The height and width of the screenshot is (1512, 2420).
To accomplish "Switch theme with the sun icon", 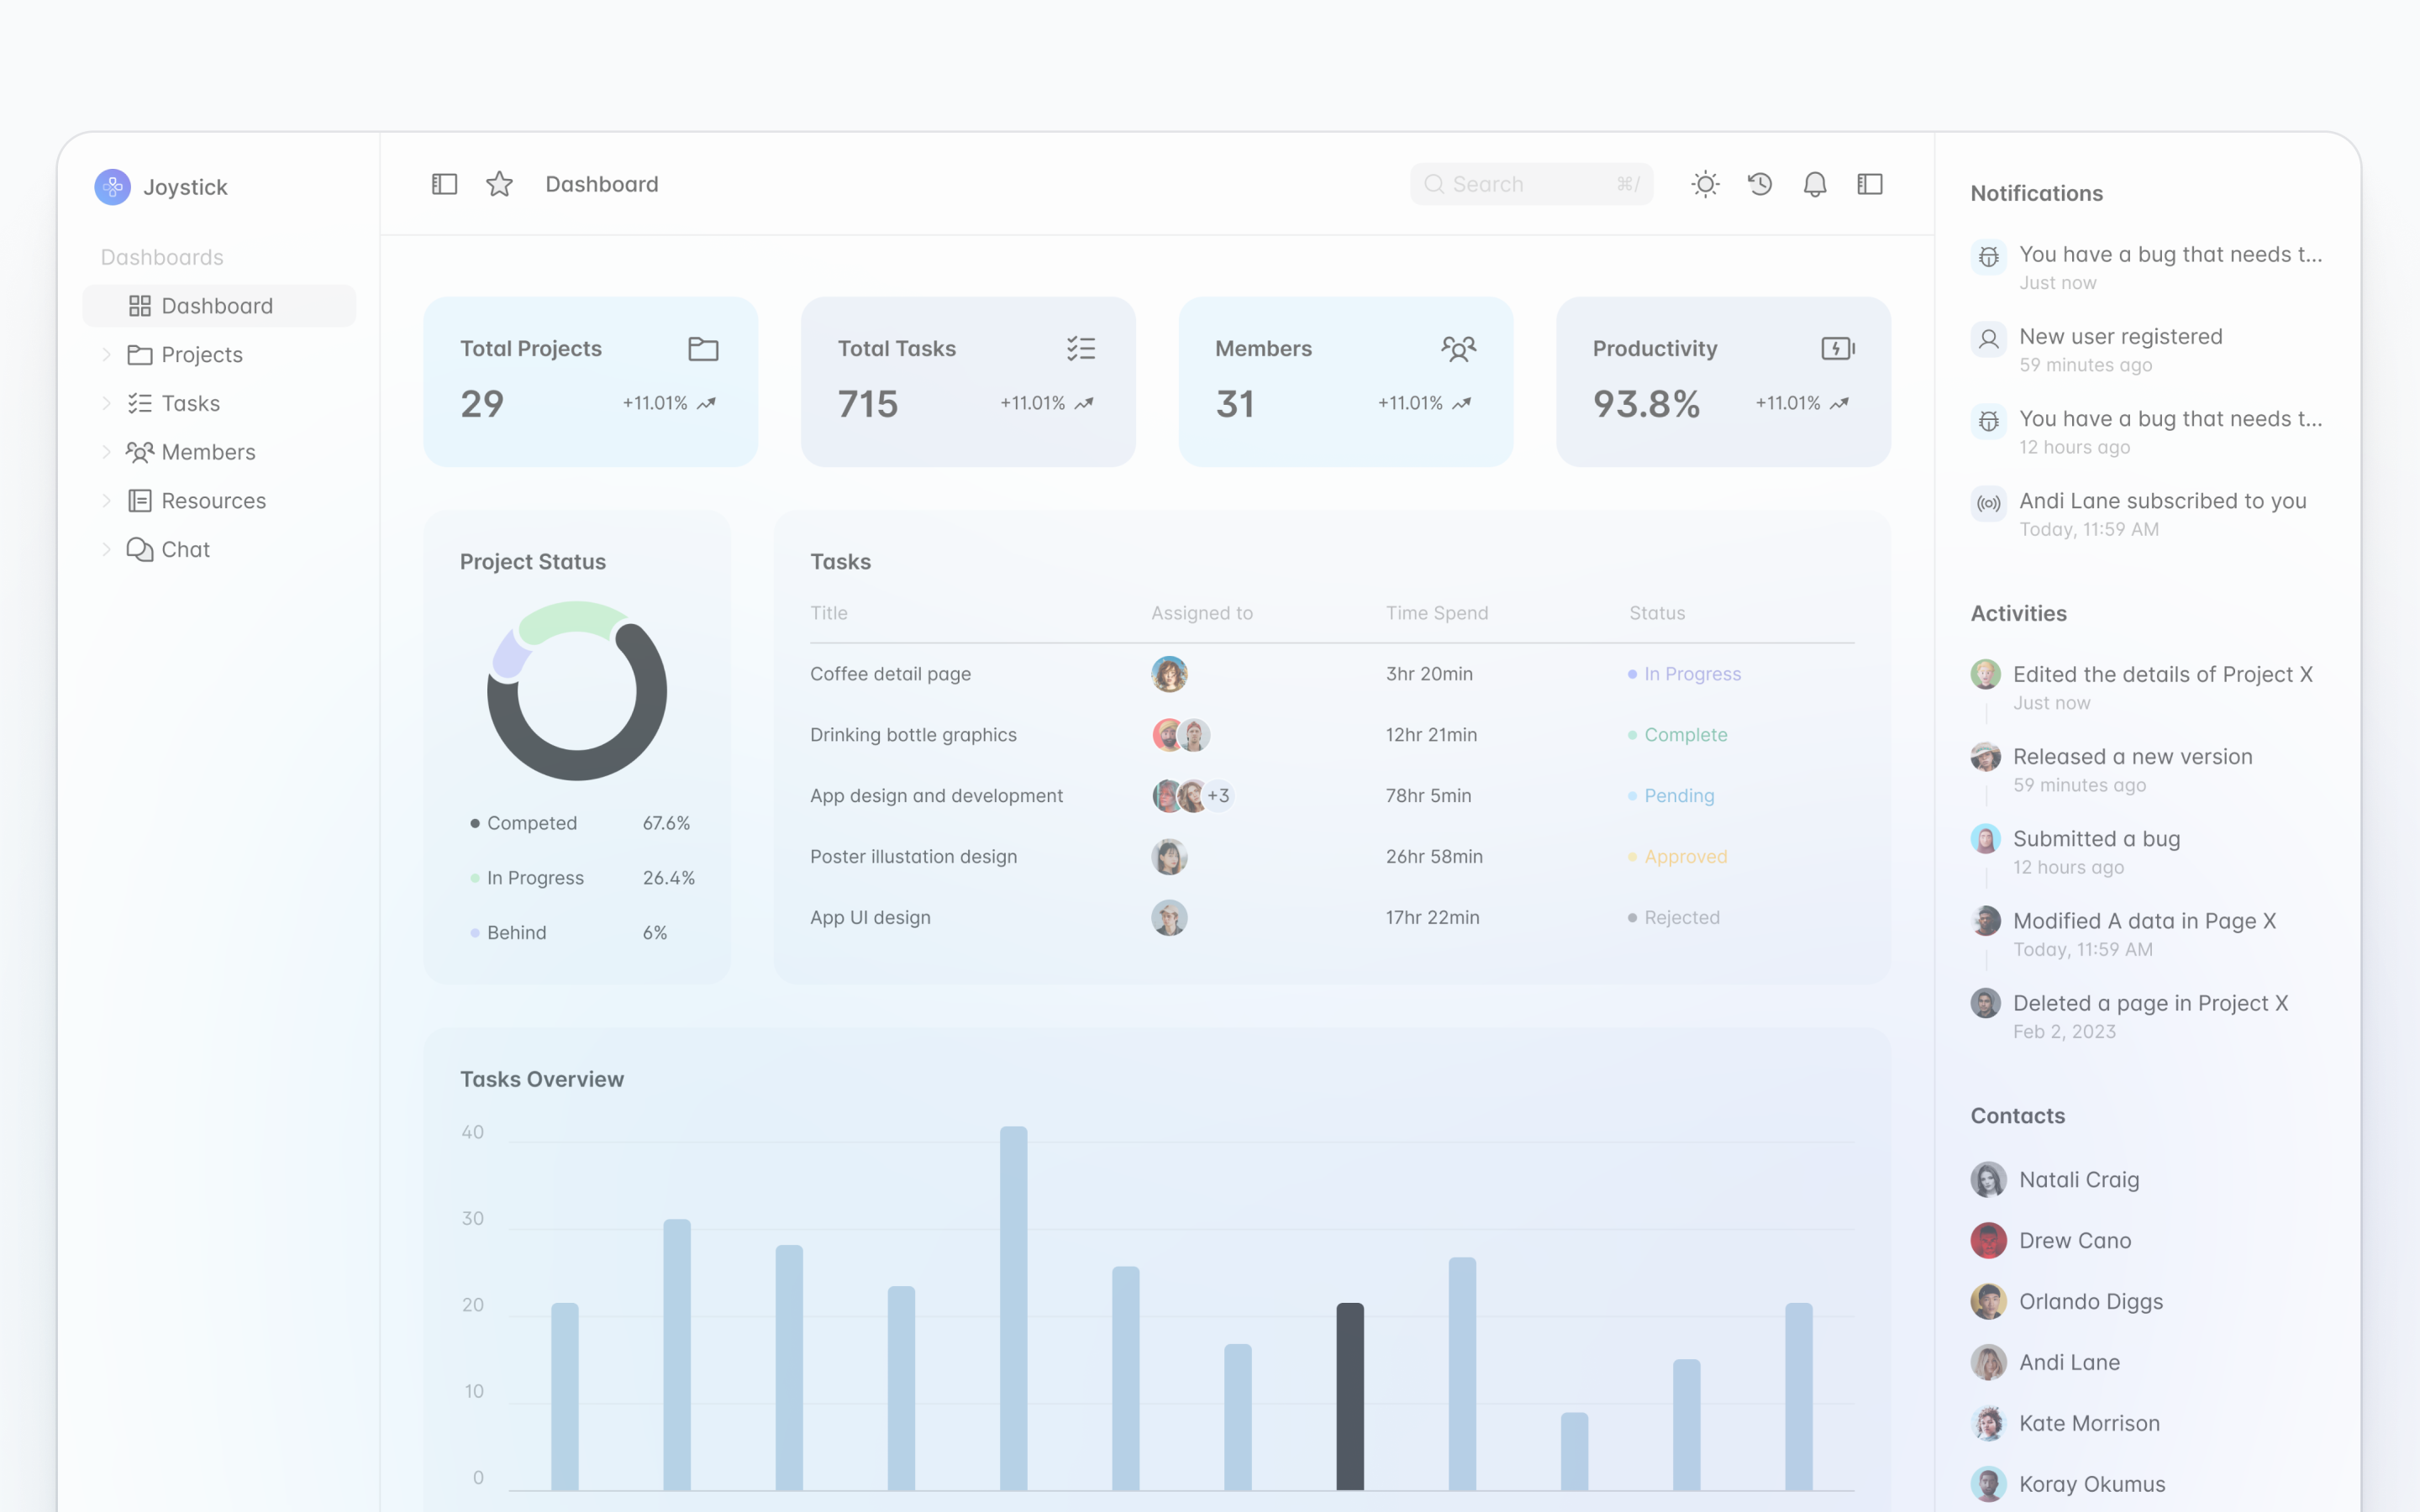I will point(1705,184).
